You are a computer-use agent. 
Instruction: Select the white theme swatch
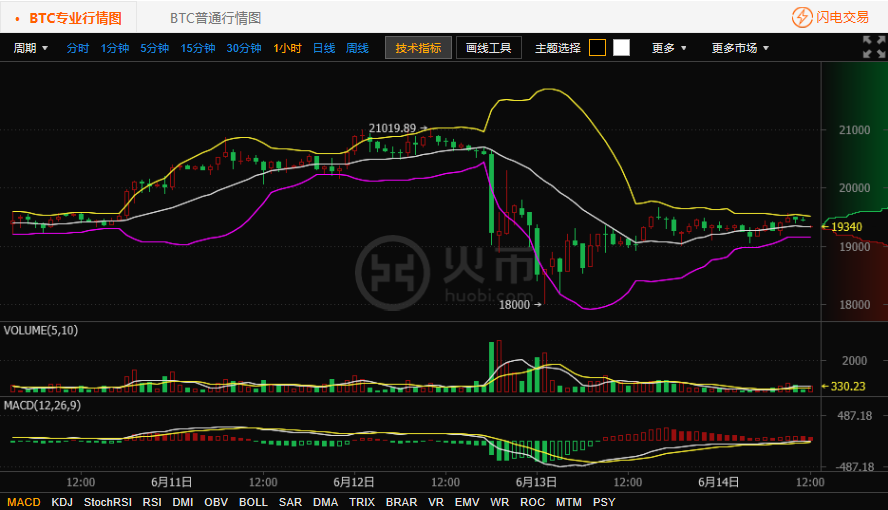(621, 48)
